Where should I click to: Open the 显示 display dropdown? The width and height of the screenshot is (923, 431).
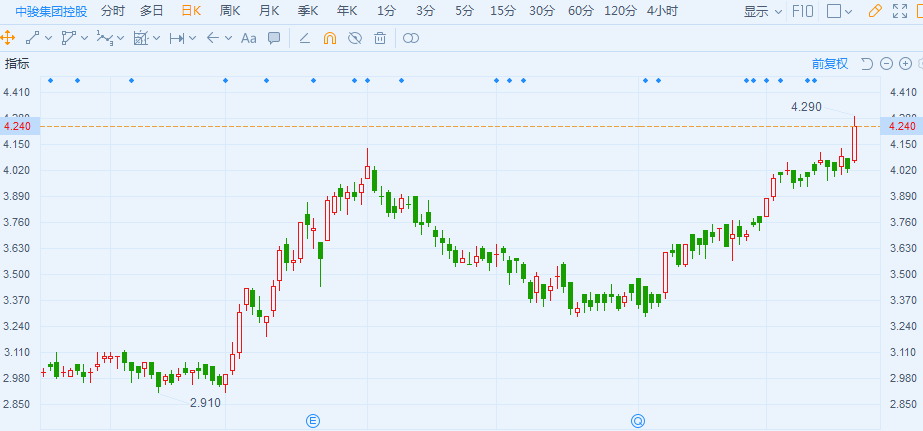pyautogui.click(x=763, y=11)
